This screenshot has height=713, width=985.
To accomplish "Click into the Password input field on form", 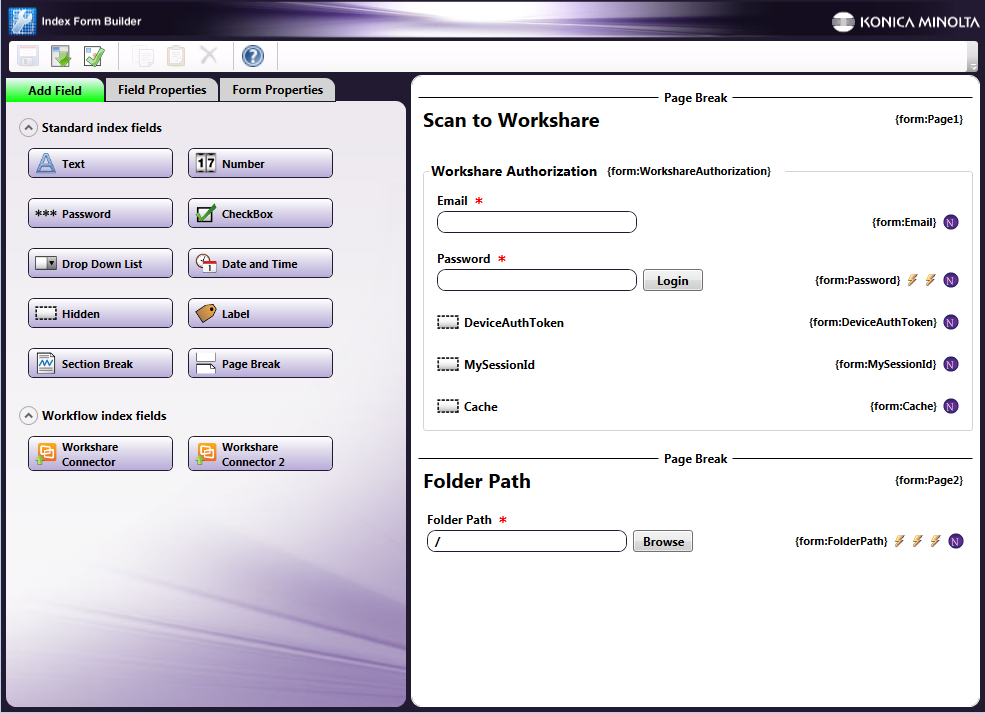I will (537, 280).
